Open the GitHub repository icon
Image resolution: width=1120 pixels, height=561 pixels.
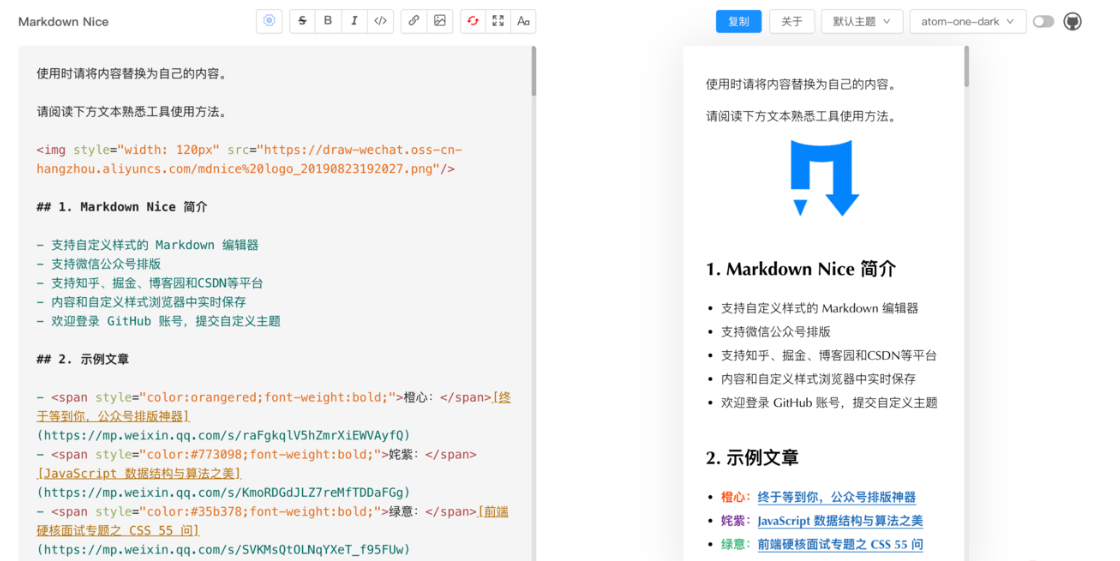coord(1073,21)
